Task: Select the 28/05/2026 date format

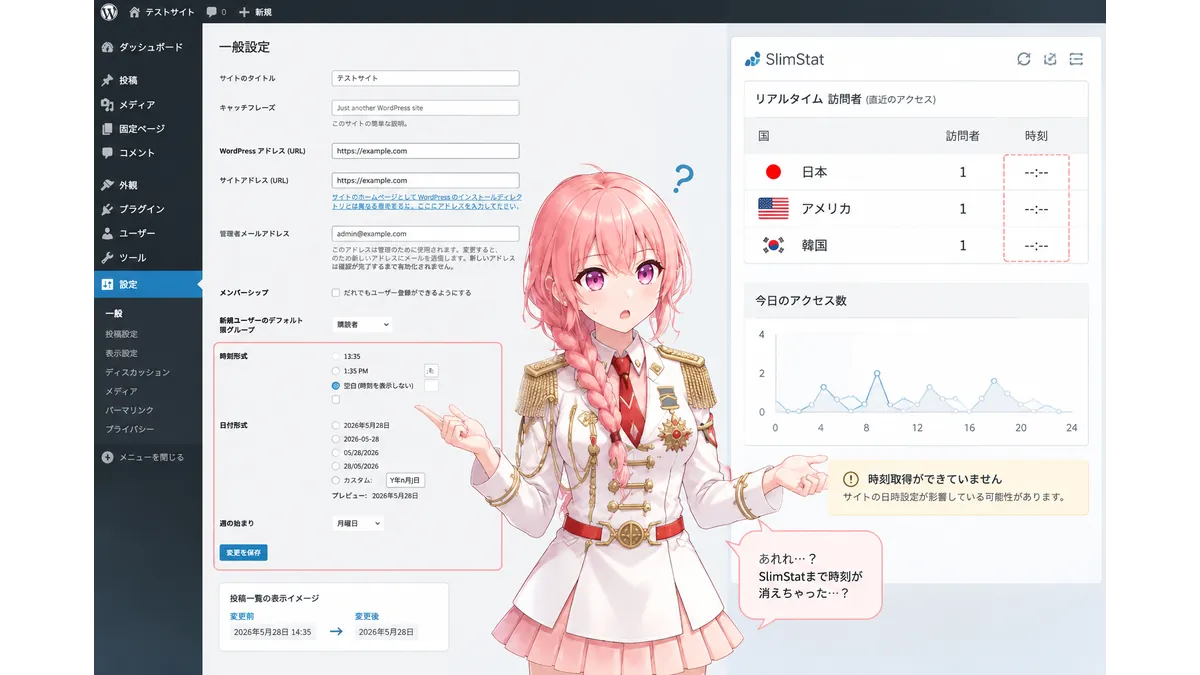Action: pyautogui.click(x=336, y=466)
